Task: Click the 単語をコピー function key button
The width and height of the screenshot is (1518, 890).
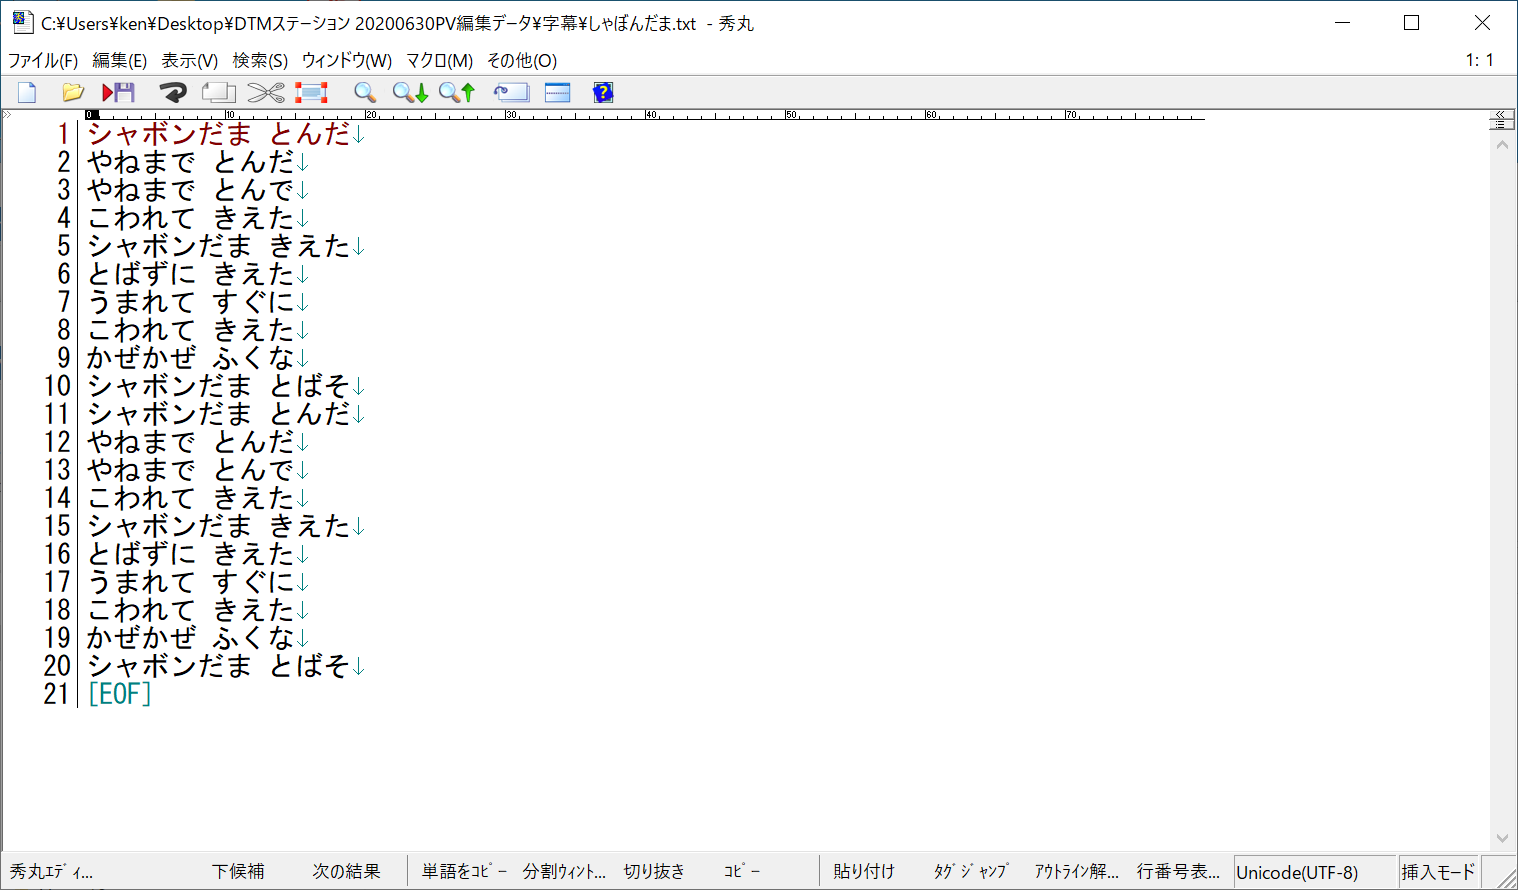Action: (465, 872)
